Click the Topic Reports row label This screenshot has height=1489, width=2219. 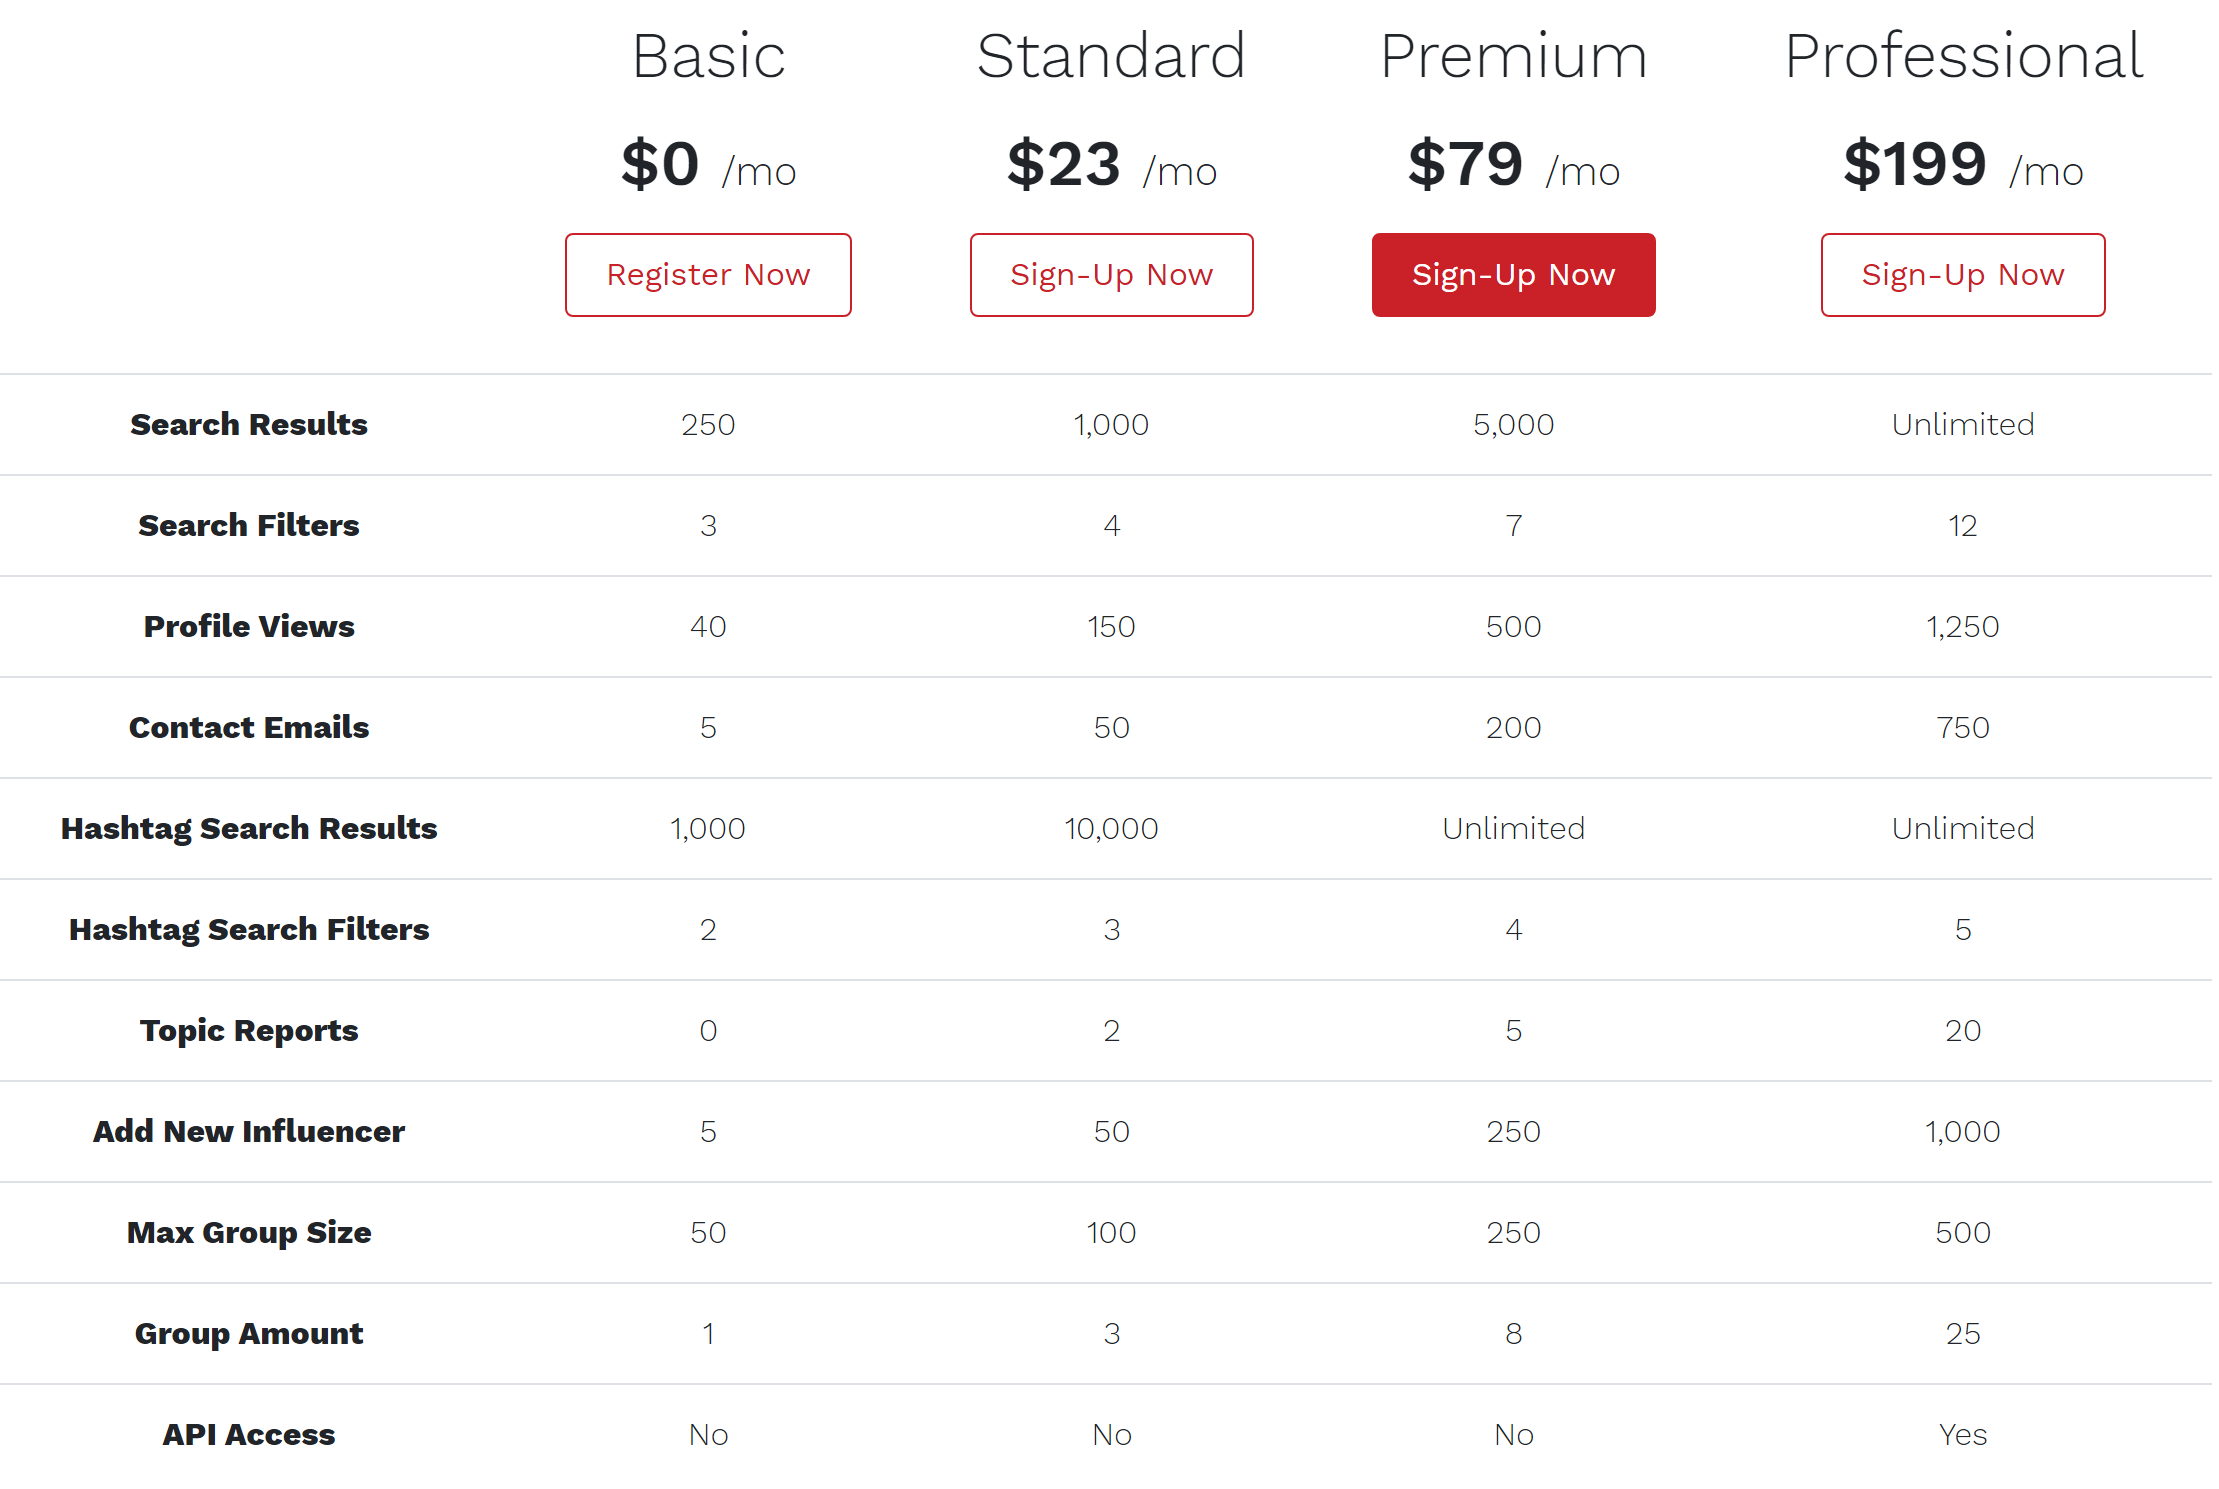[x=249, y=1030]
